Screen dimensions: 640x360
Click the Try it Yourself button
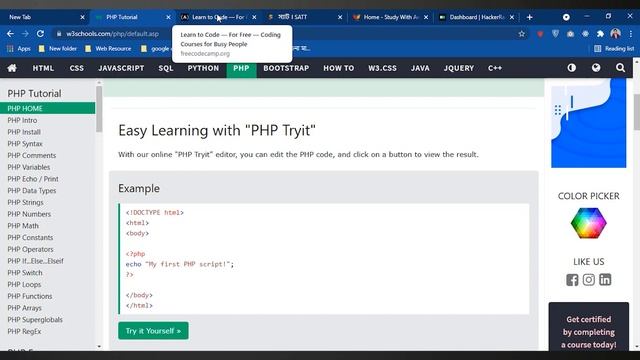point(153,331)
